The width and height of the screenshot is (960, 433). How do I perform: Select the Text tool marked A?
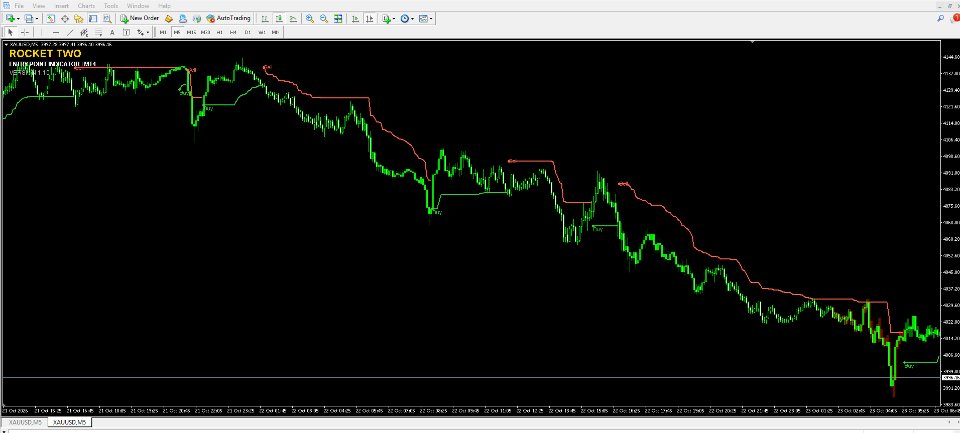click(112, 32)
